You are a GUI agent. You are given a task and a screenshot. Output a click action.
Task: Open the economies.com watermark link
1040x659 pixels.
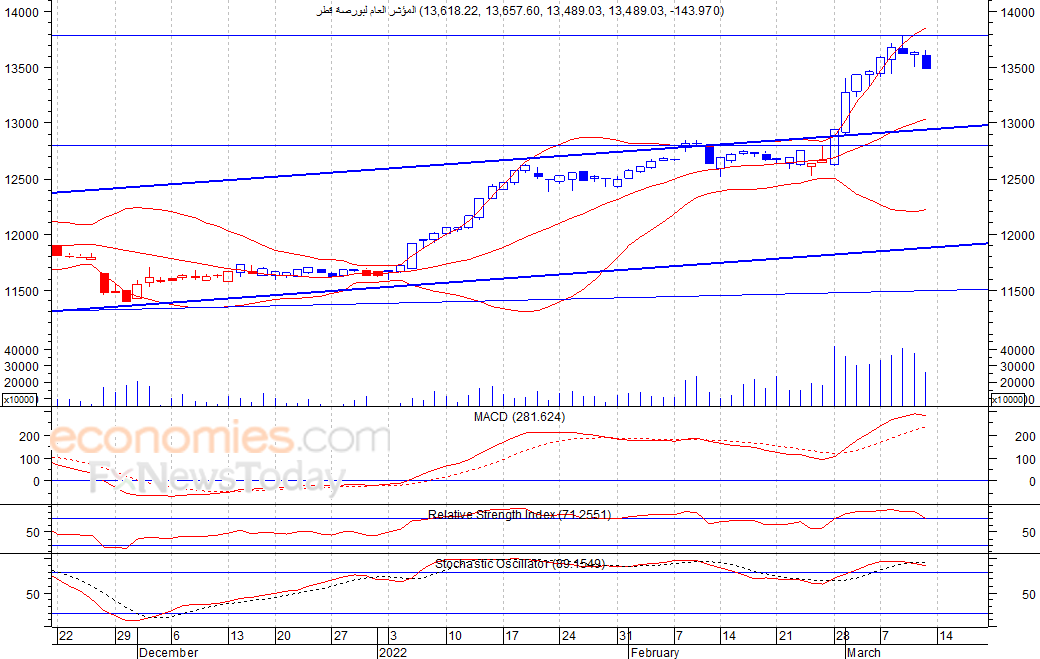click(x=220, y=440)
